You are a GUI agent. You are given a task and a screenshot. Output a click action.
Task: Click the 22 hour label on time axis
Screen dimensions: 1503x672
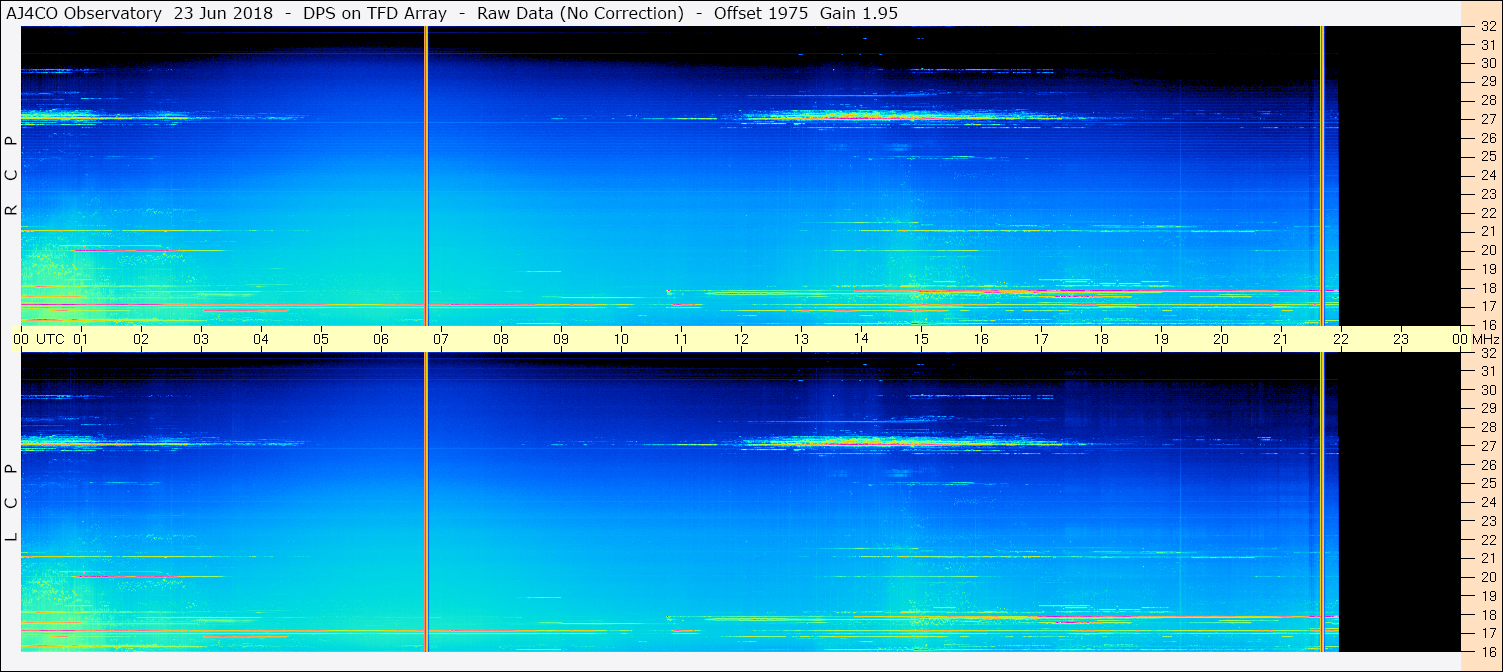coord(1341,339)
